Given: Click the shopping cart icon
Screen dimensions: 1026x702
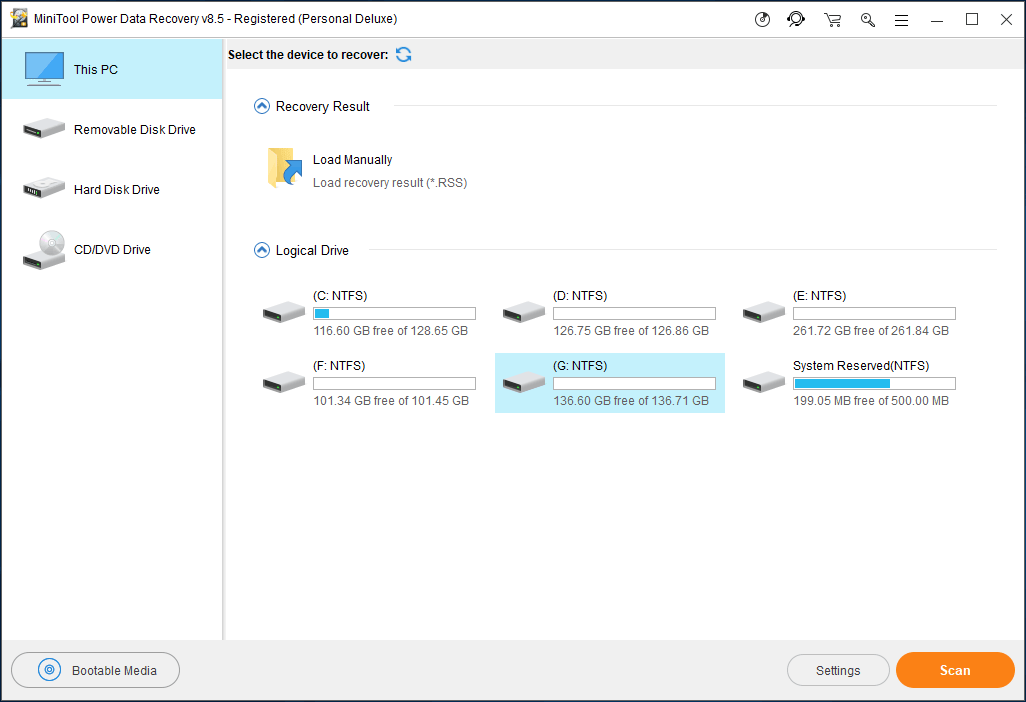Looking at the screenshot, I should click(832, 19).
